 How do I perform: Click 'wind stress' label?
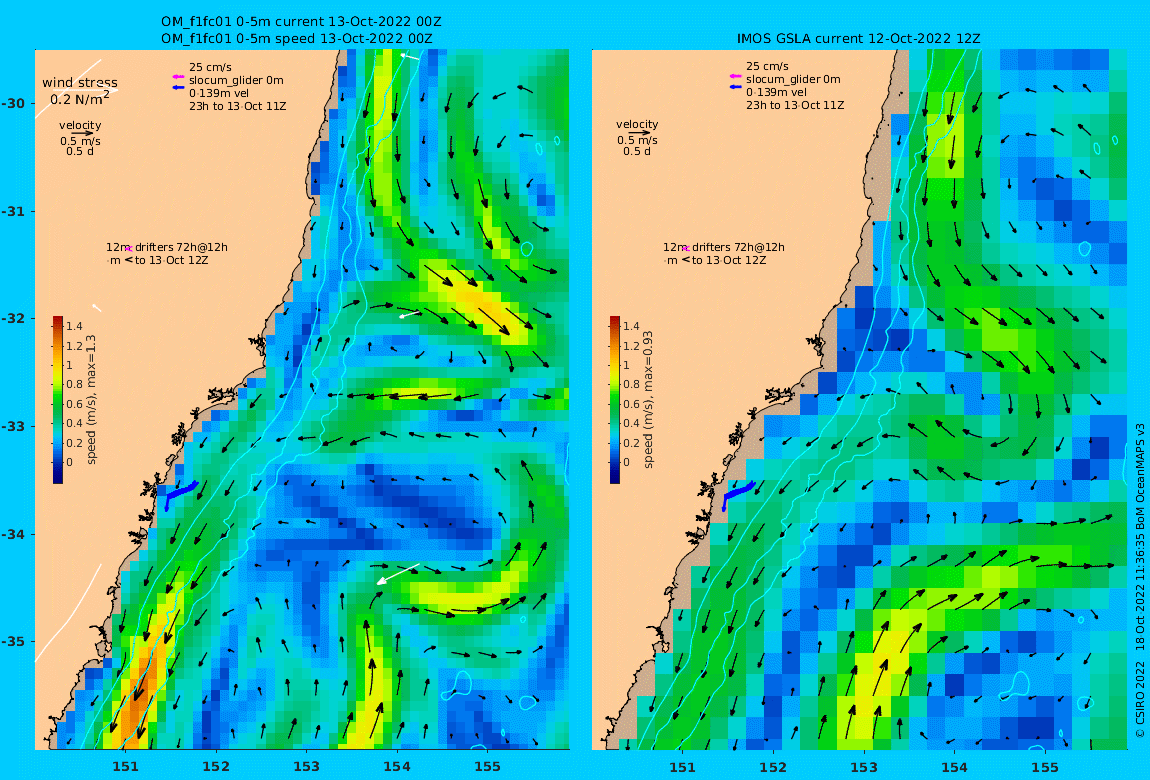[80, 83]
